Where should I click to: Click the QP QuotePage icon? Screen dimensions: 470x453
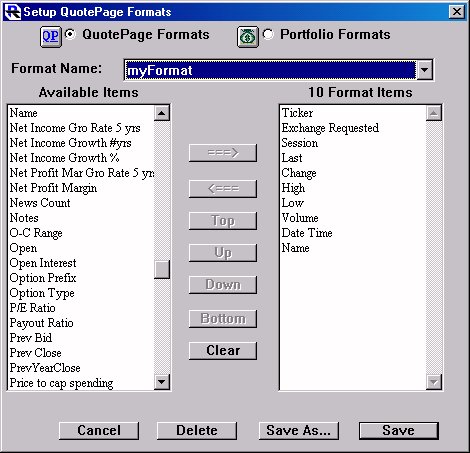pyautogui.click(x=51, y=36)
